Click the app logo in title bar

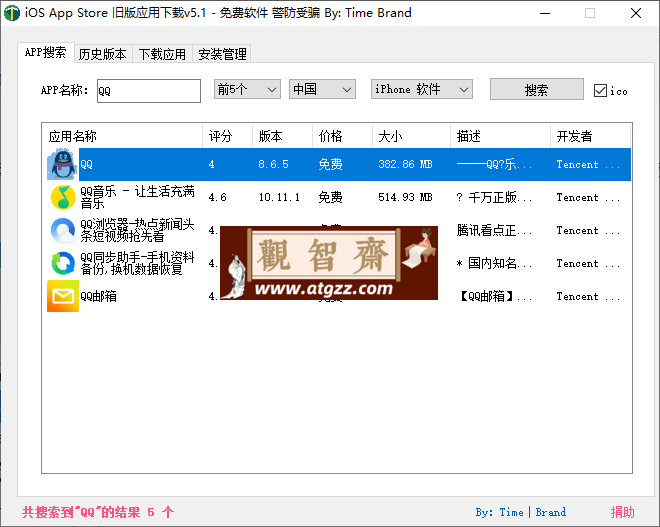12,13
